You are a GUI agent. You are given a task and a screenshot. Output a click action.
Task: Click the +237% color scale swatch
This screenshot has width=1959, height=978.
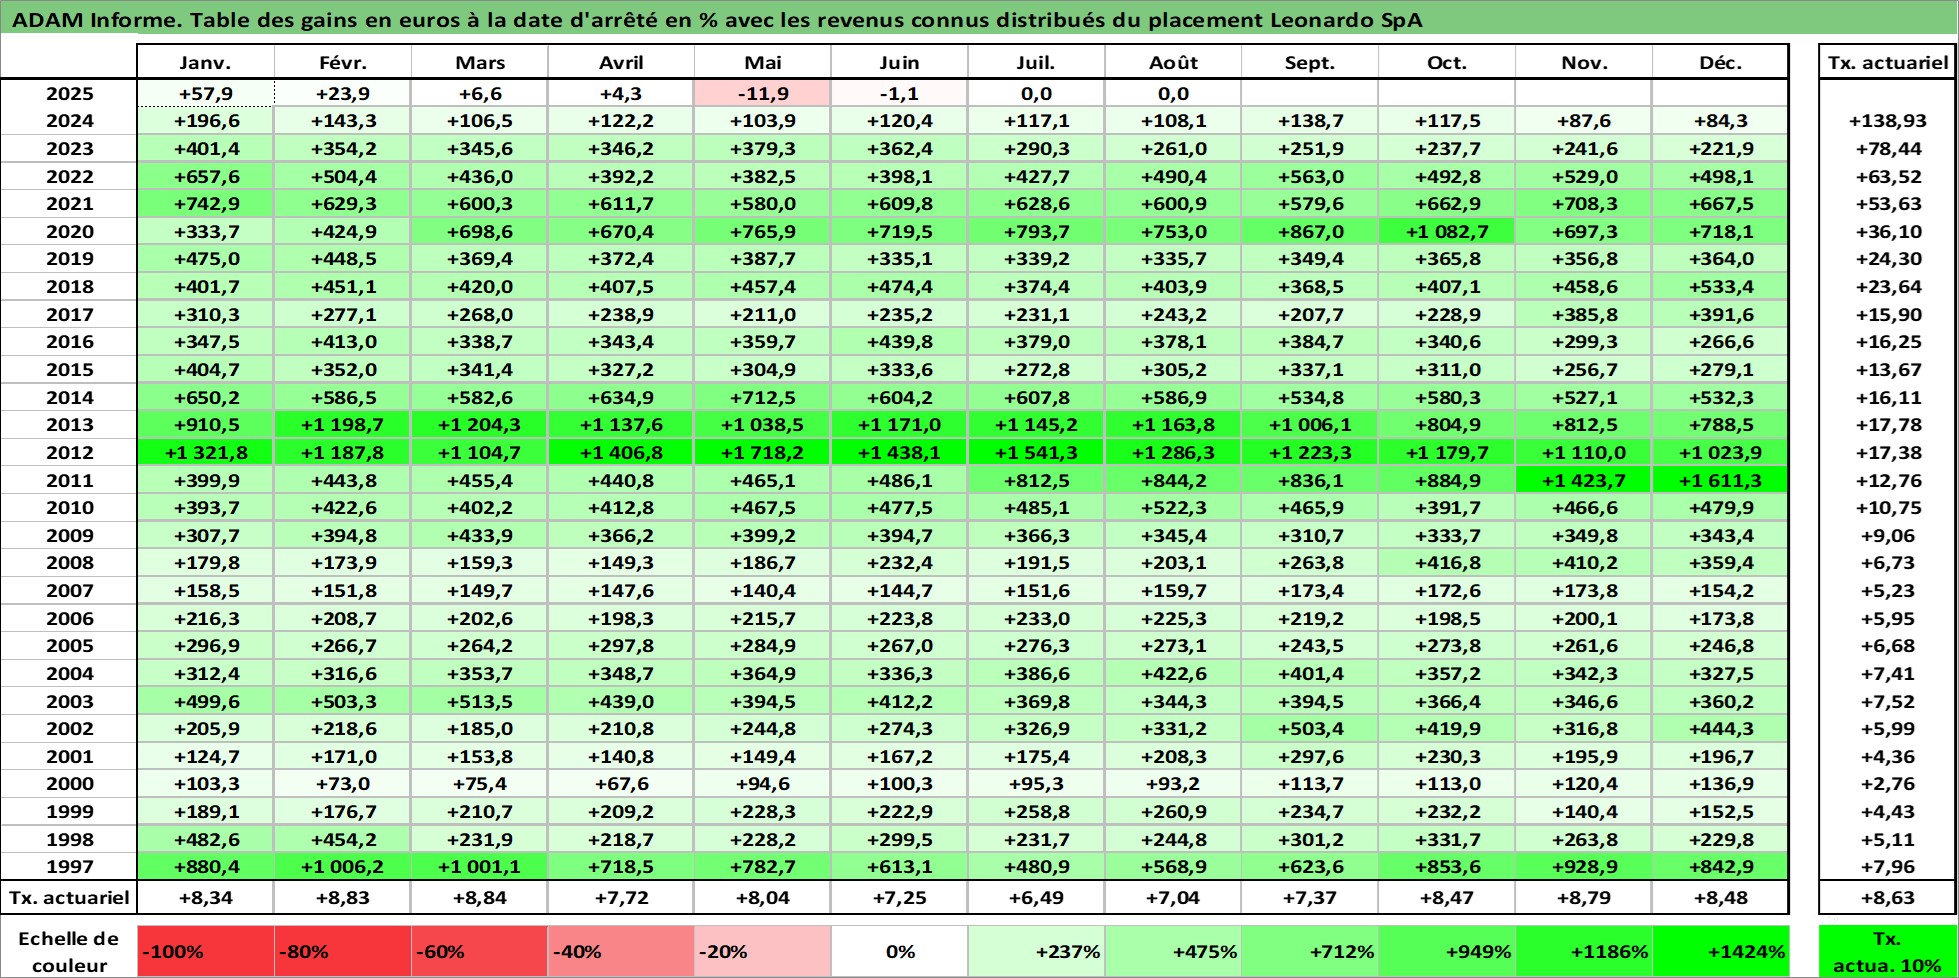(1036, 951)
